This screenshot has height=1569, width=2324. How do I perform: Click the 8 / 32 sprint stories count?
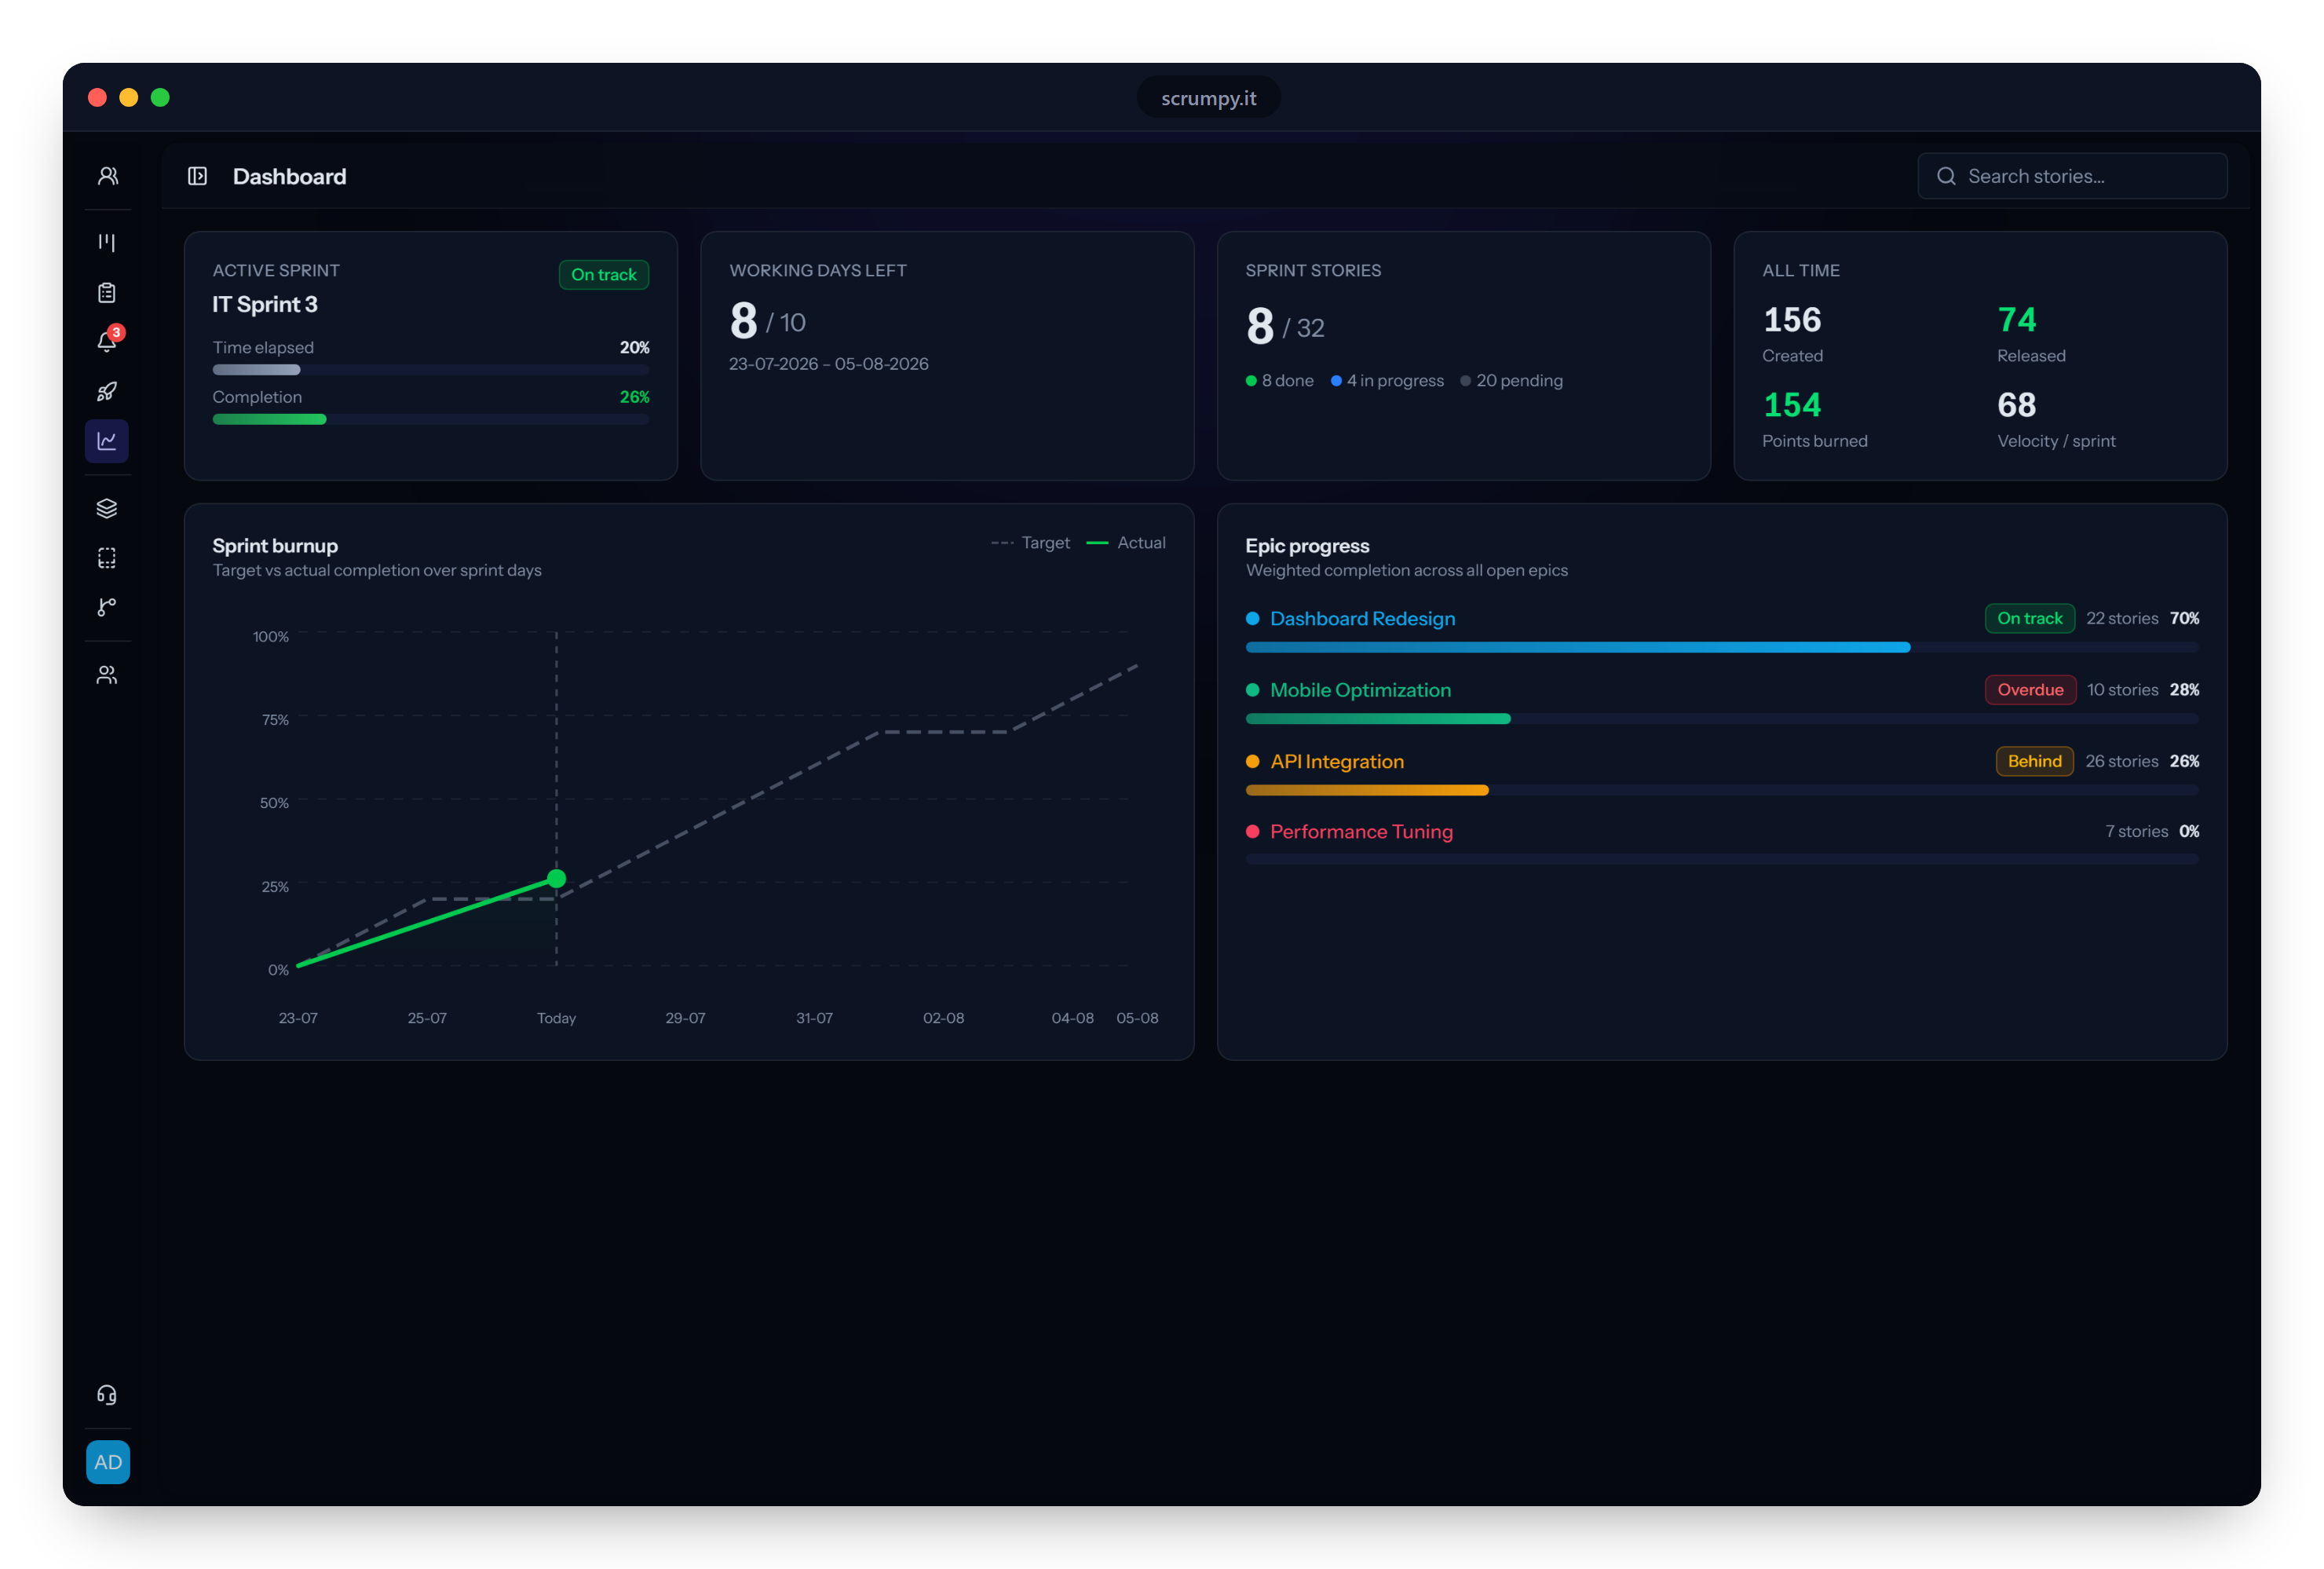1285,326
